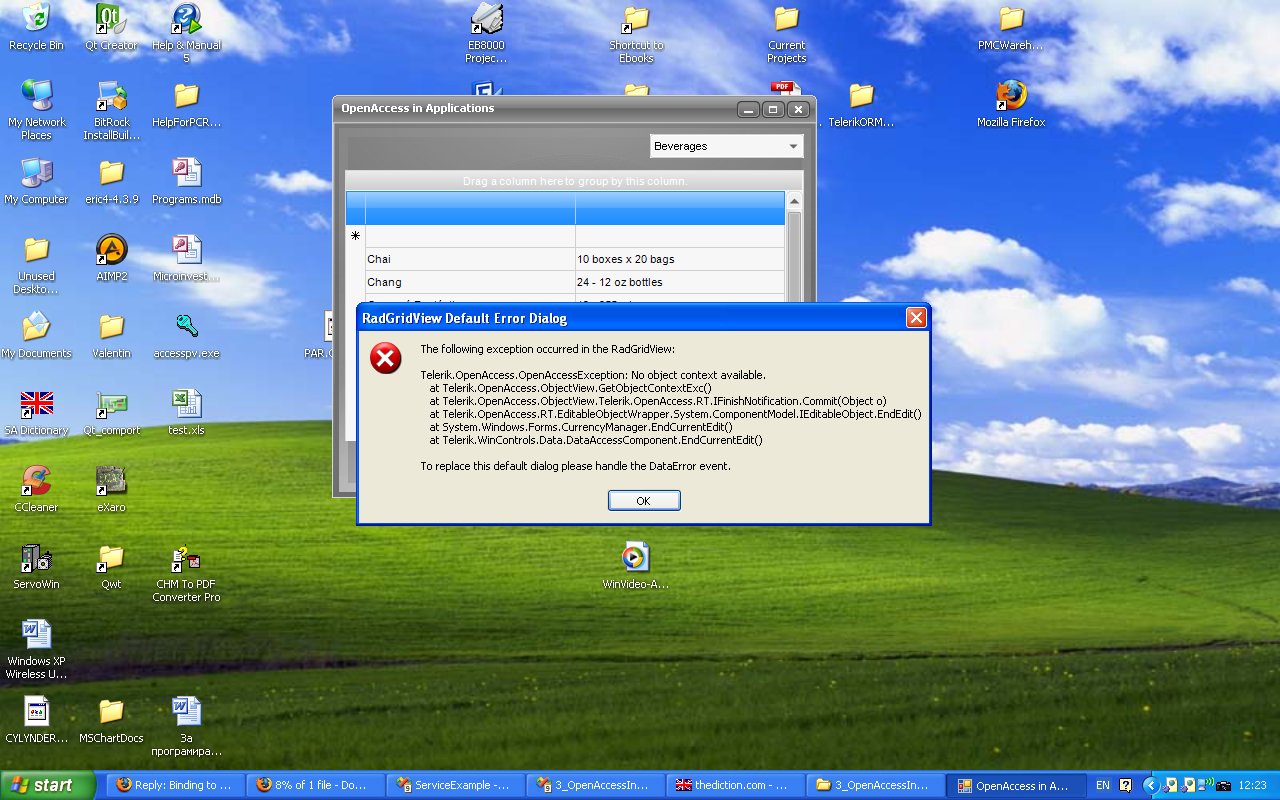Image resolution: width=1280 pixels, height=800 pixels.
Task: Open the test.xls spreadsheet
Action: point(186,412)
